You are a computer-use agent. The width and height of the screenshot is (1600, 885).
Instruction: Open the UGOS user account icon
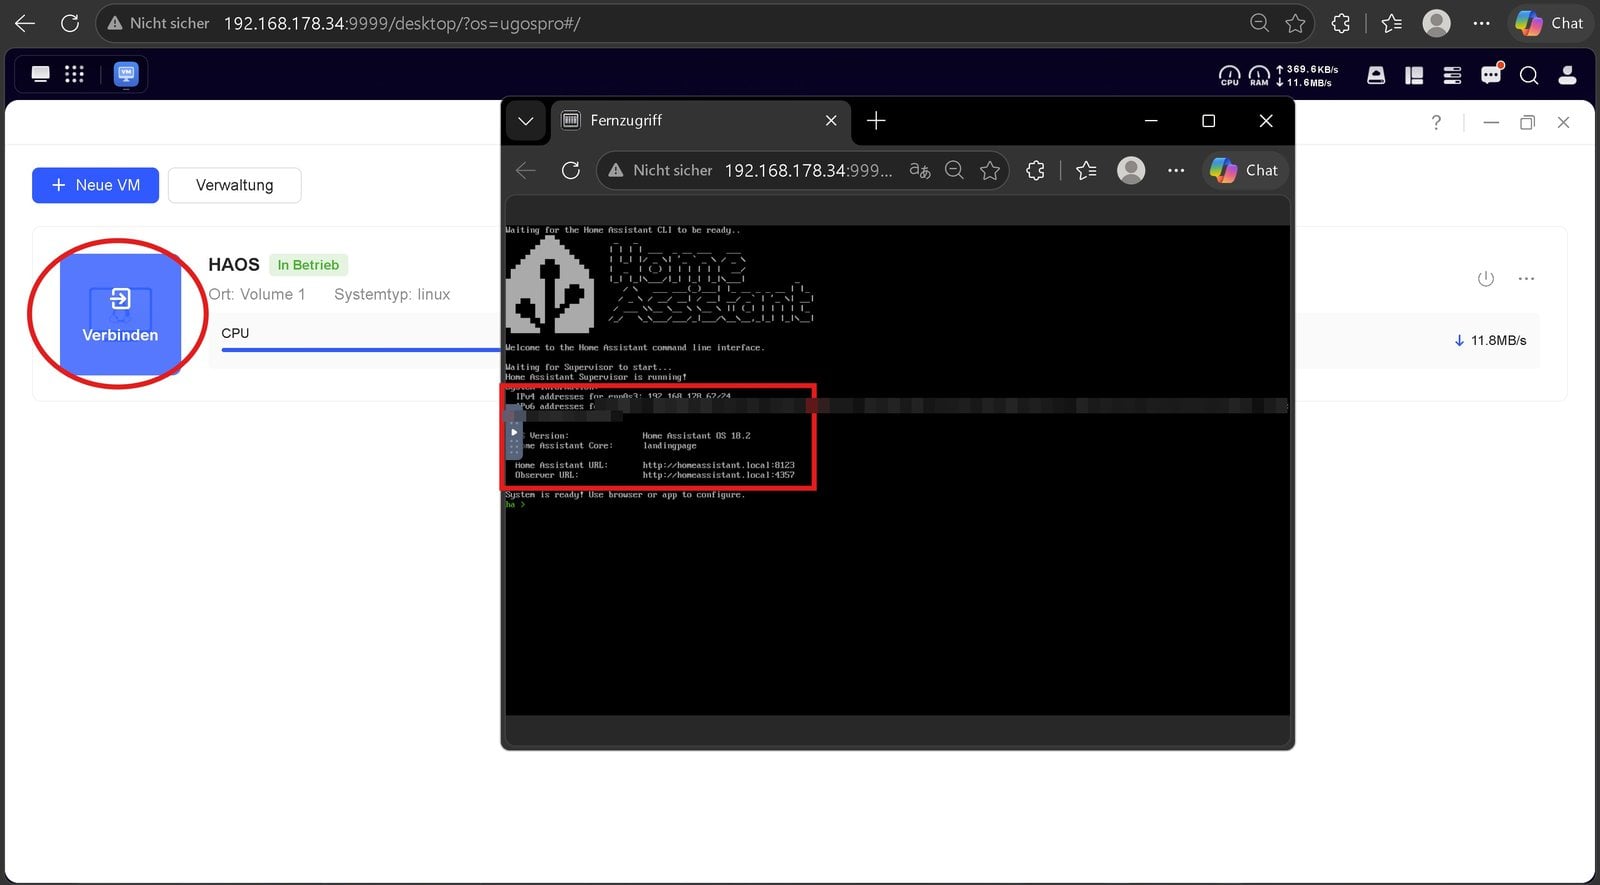1567,75
